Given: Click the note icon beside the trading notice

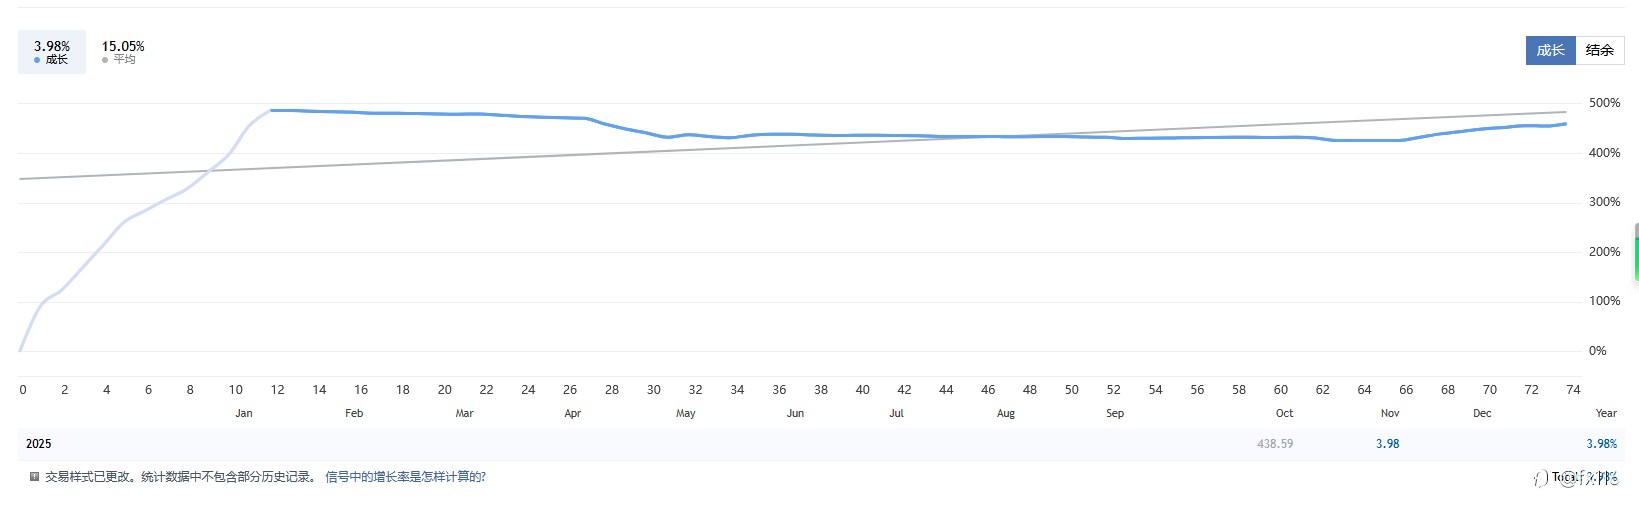Looking at the screenshot, I should (34, 477).
